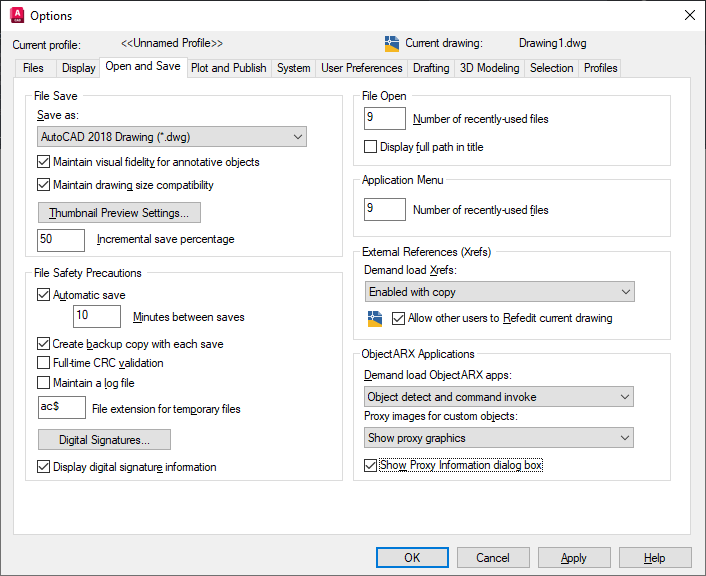Click the Apply button
The width and height of the screenshot is (706, 576).
574,558
